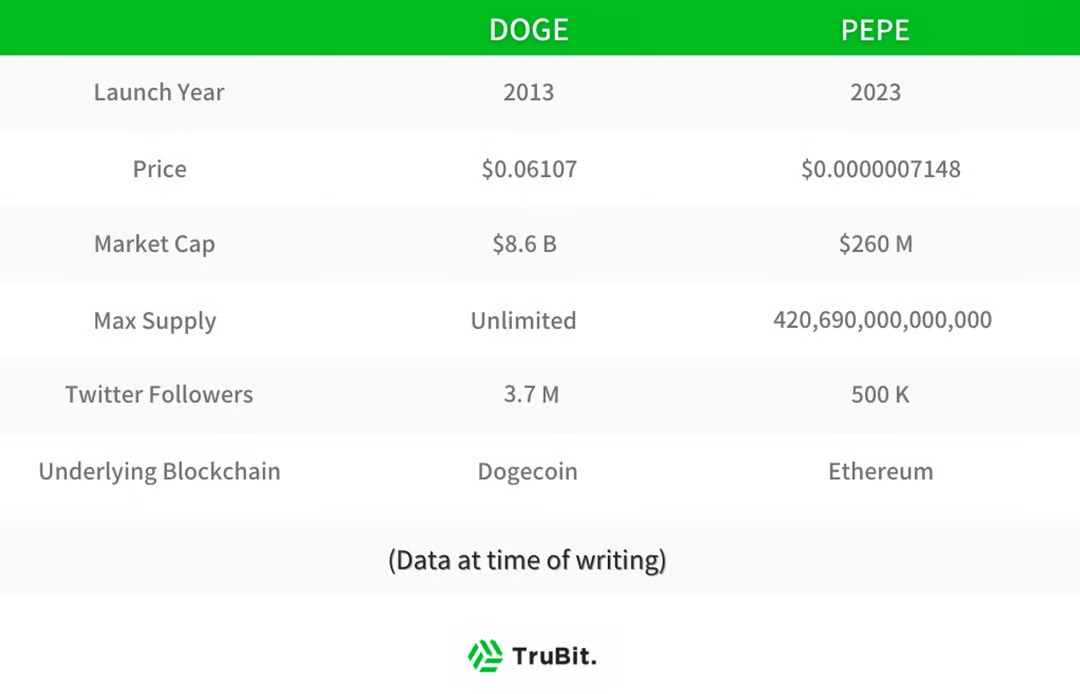Click the Underlying Blockchain row label

(x=159, y=472)
